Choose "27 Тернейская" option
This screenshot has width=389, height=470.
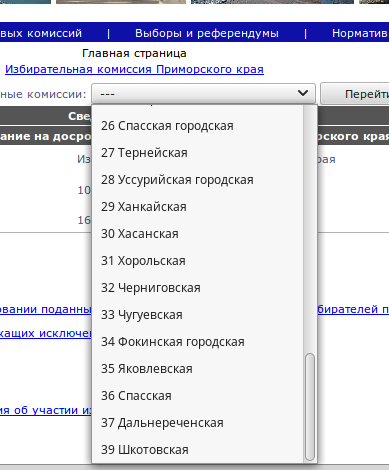coord(198,153)
